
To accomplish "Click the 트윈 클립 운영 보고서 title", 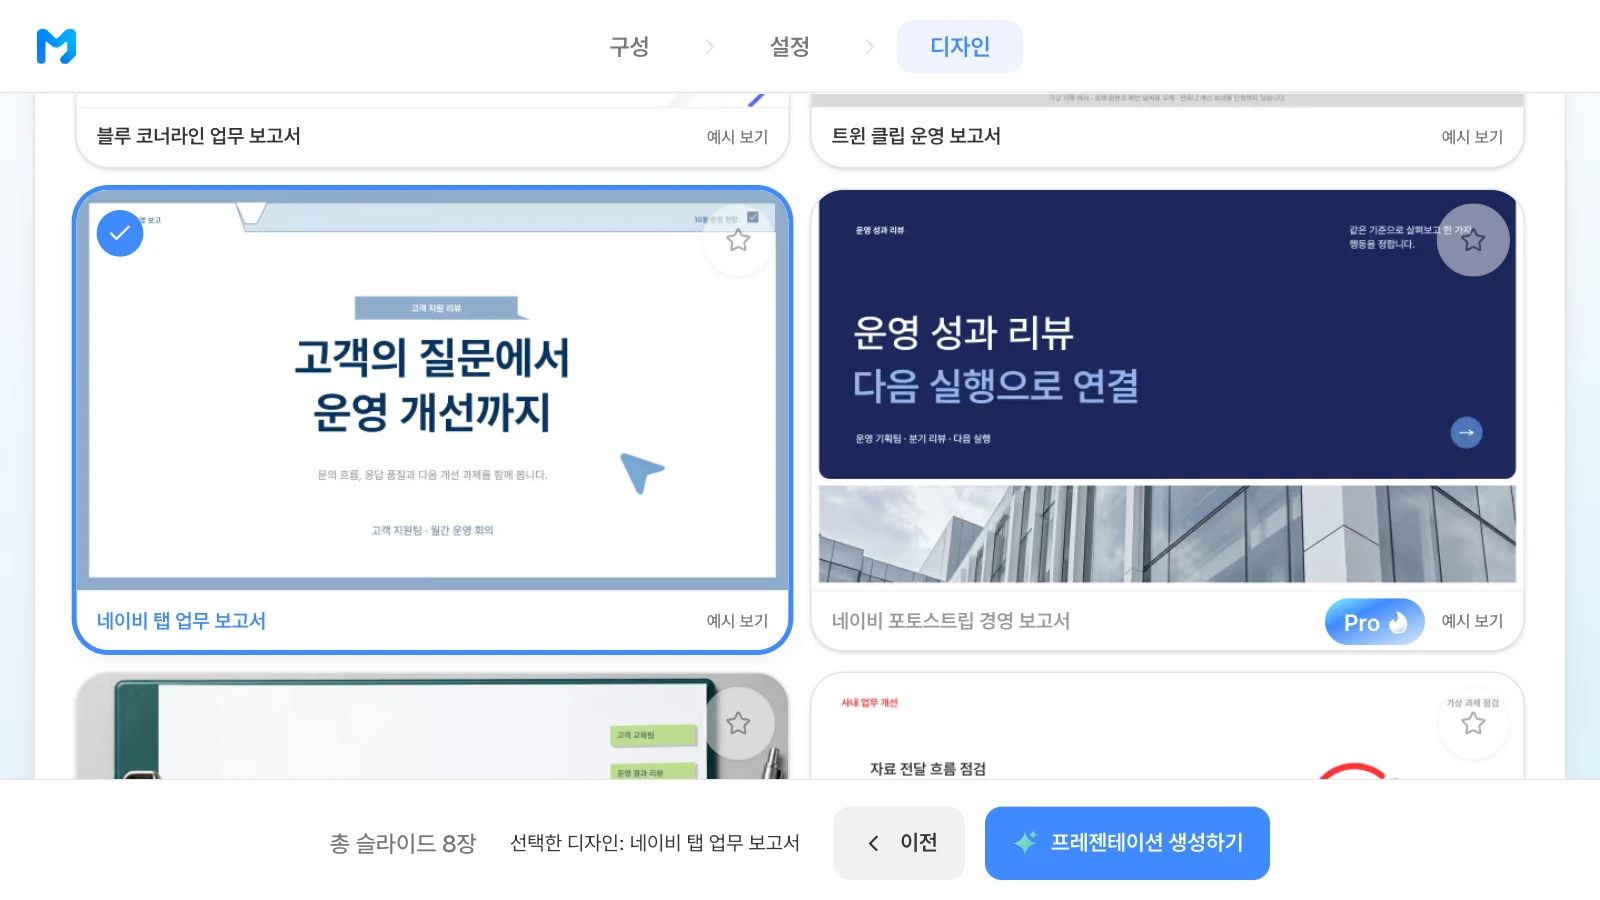I will tap(916, 136).
